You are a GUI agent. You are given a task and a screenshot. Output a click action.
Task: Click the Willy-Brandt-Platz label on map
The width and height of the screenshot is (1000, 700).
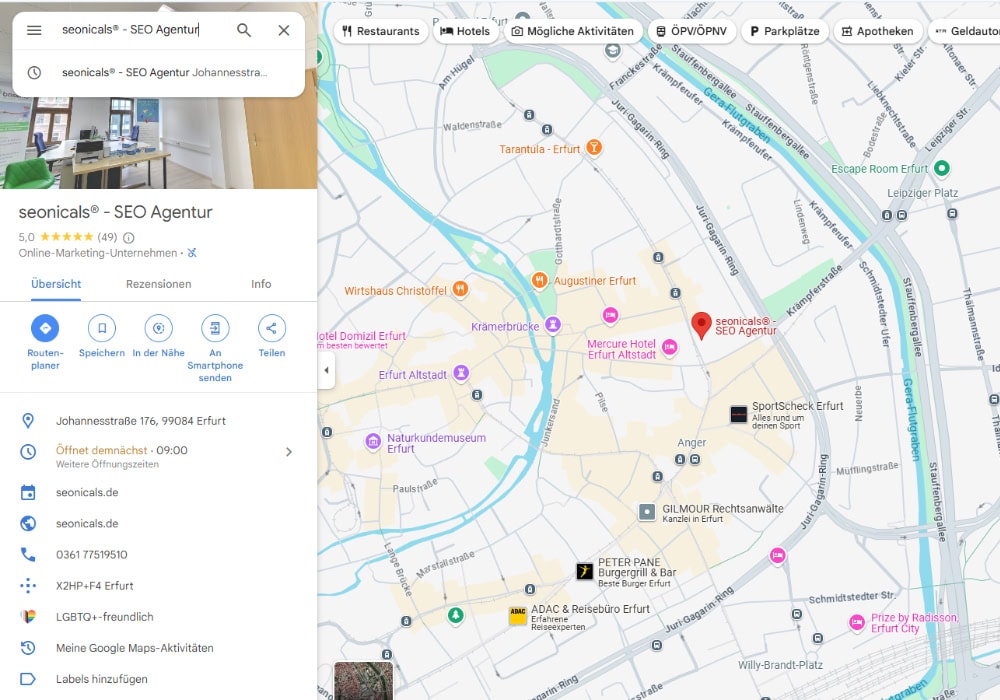click(780, 665)
